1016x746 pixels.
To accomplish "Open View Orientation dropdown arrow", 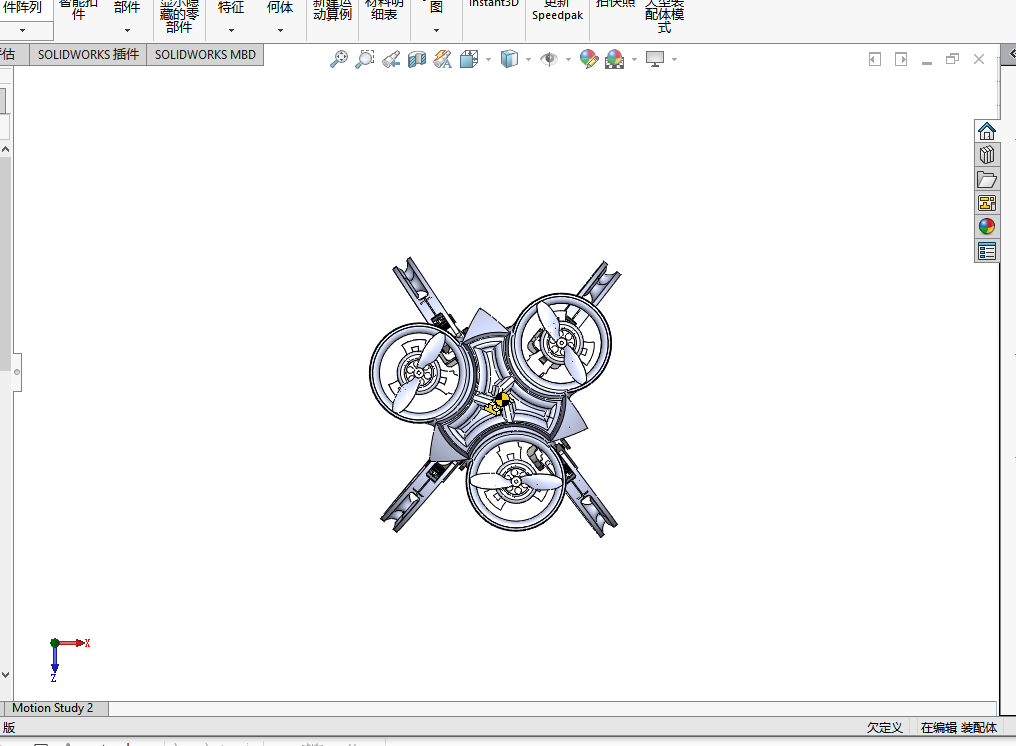I will (488, 60).
